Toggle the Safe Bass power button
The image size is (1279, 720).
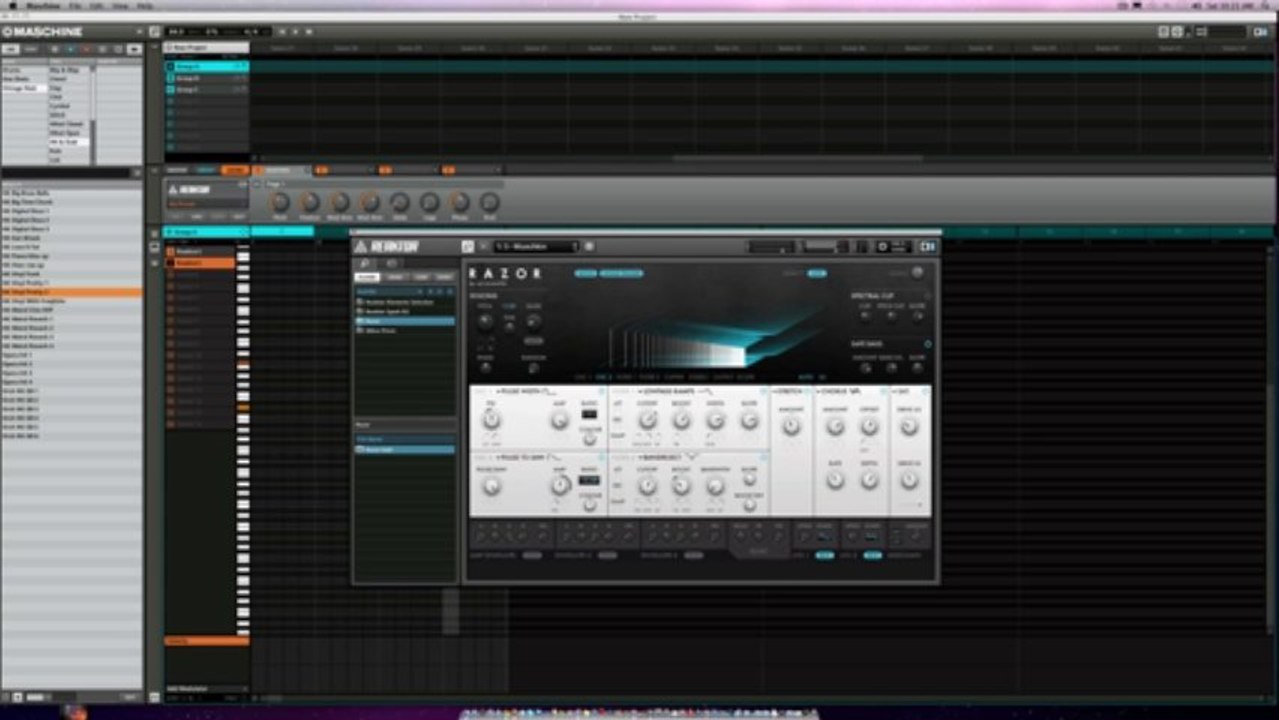927,344
